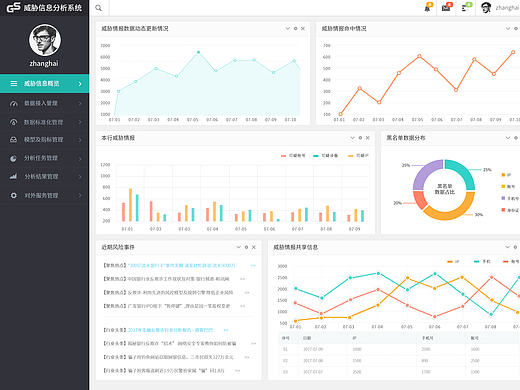
Task: Click the gauge icon beside 数据接入管理
Action: click(x=13, y=103)
